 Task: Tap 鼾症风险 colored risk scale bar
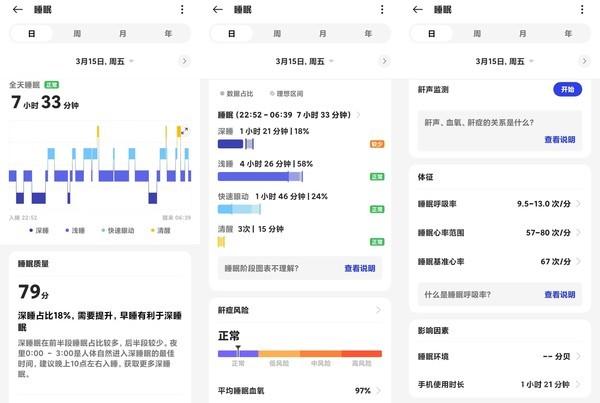300,354
